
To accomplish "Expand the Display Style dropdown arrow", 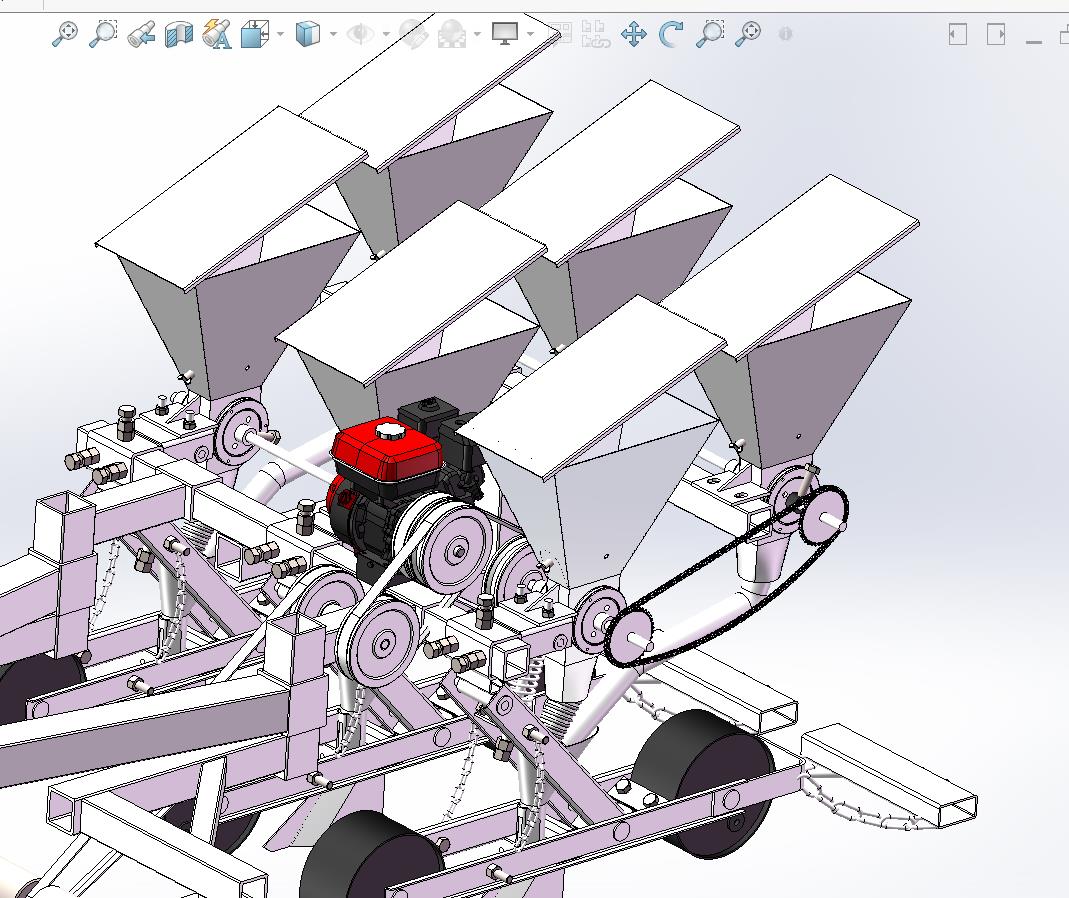I will (x=333, y=33).
